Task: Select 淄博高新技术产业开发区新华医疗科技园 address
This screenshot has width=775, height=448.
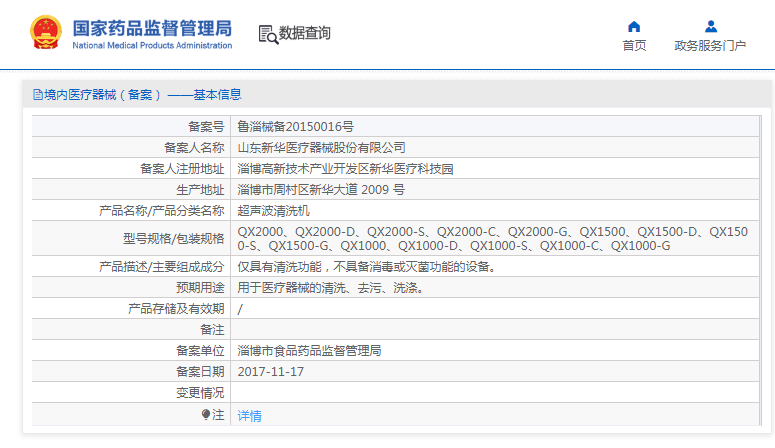Action: (345, 169)
